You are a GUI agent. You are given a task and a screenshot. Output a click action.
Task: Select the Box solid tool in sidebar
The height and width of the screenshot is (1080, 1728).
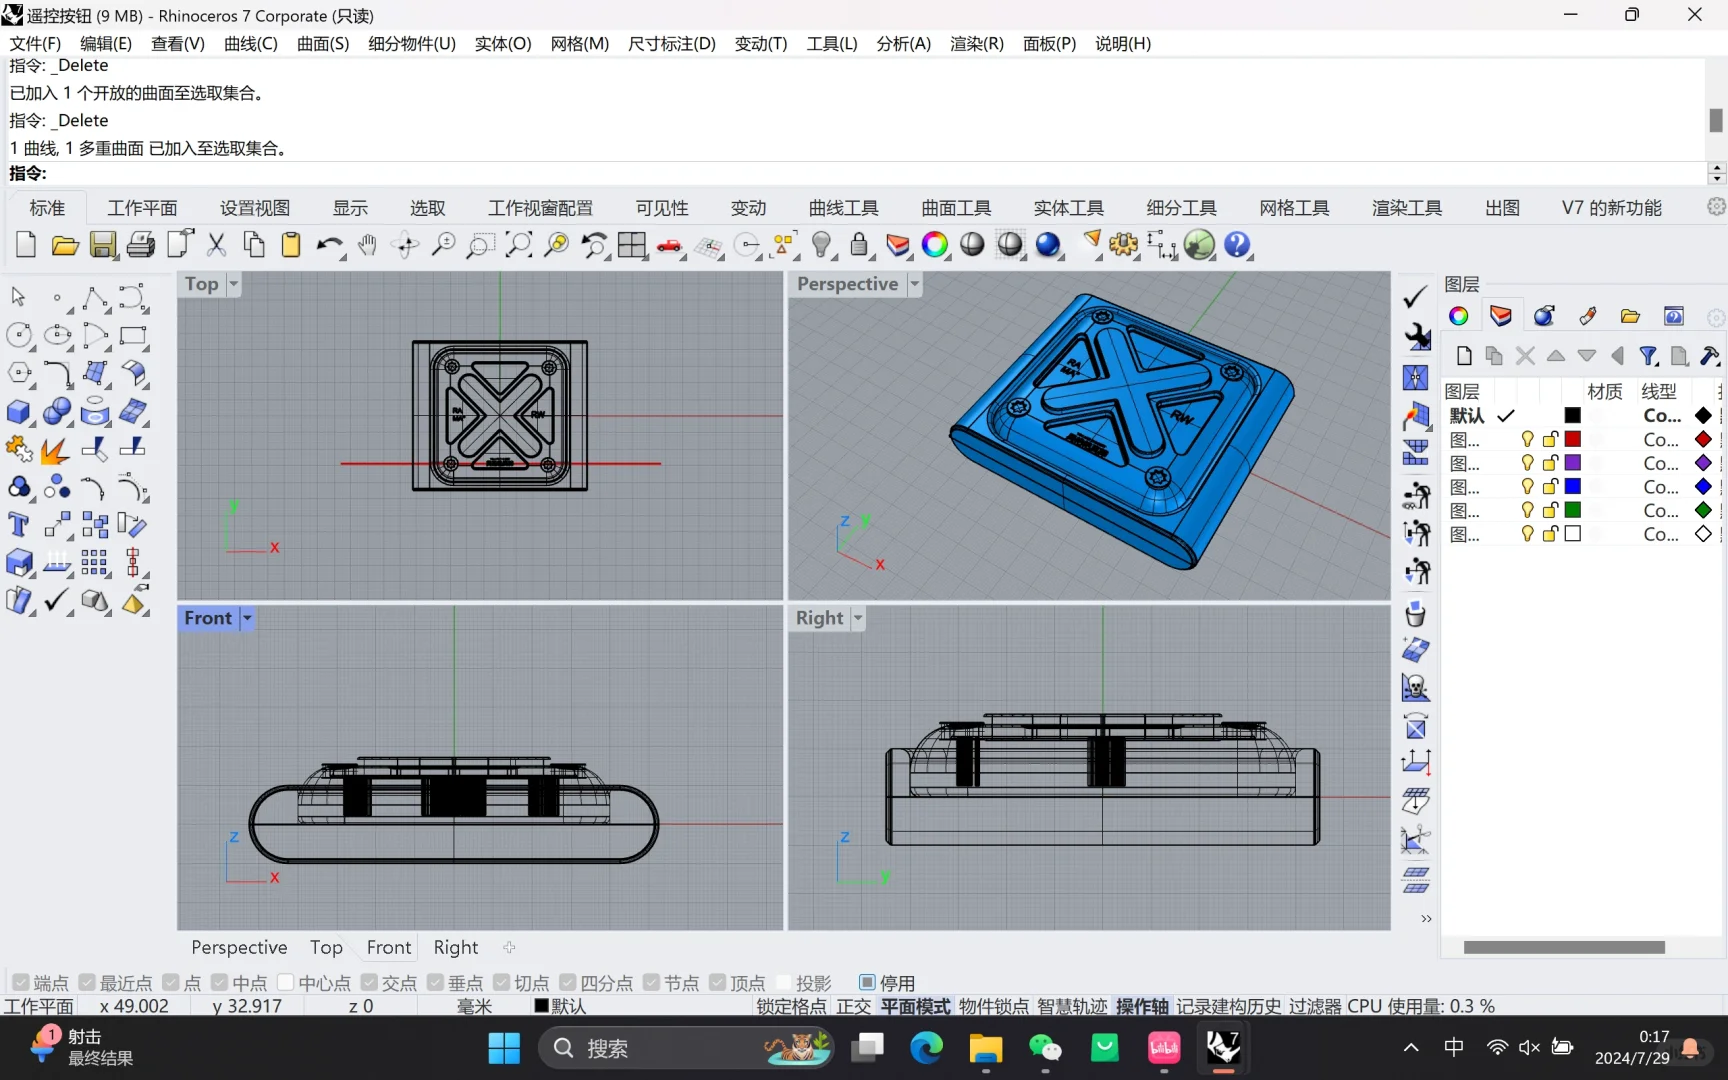(19, 411)
